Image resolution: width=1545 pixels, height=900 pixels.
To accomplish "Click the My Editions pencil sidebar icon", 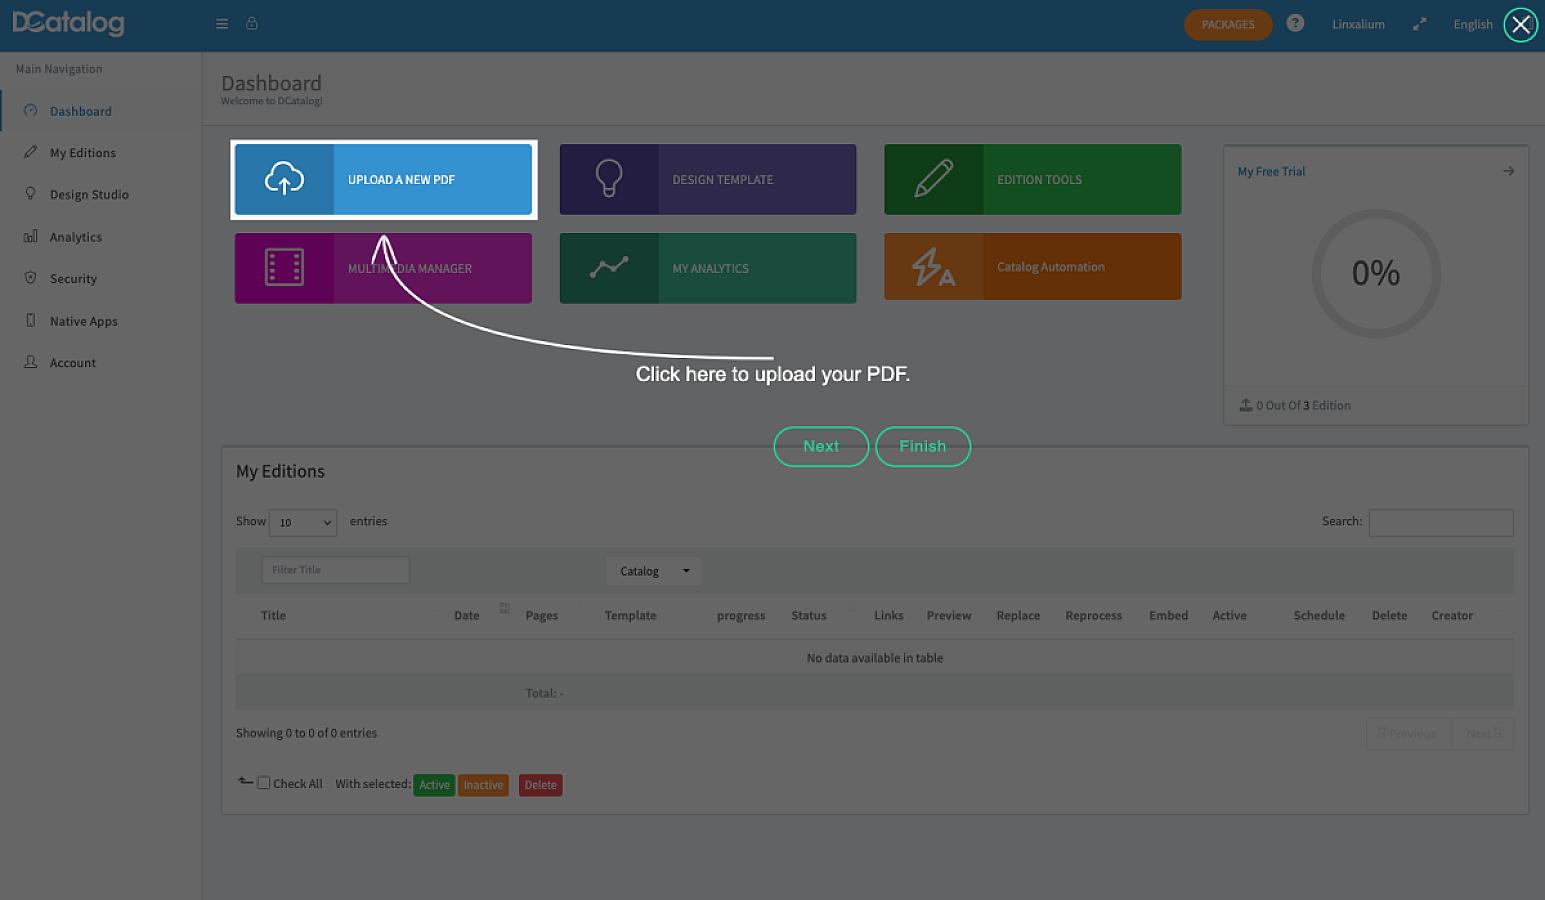I will [x=30, y=152].
